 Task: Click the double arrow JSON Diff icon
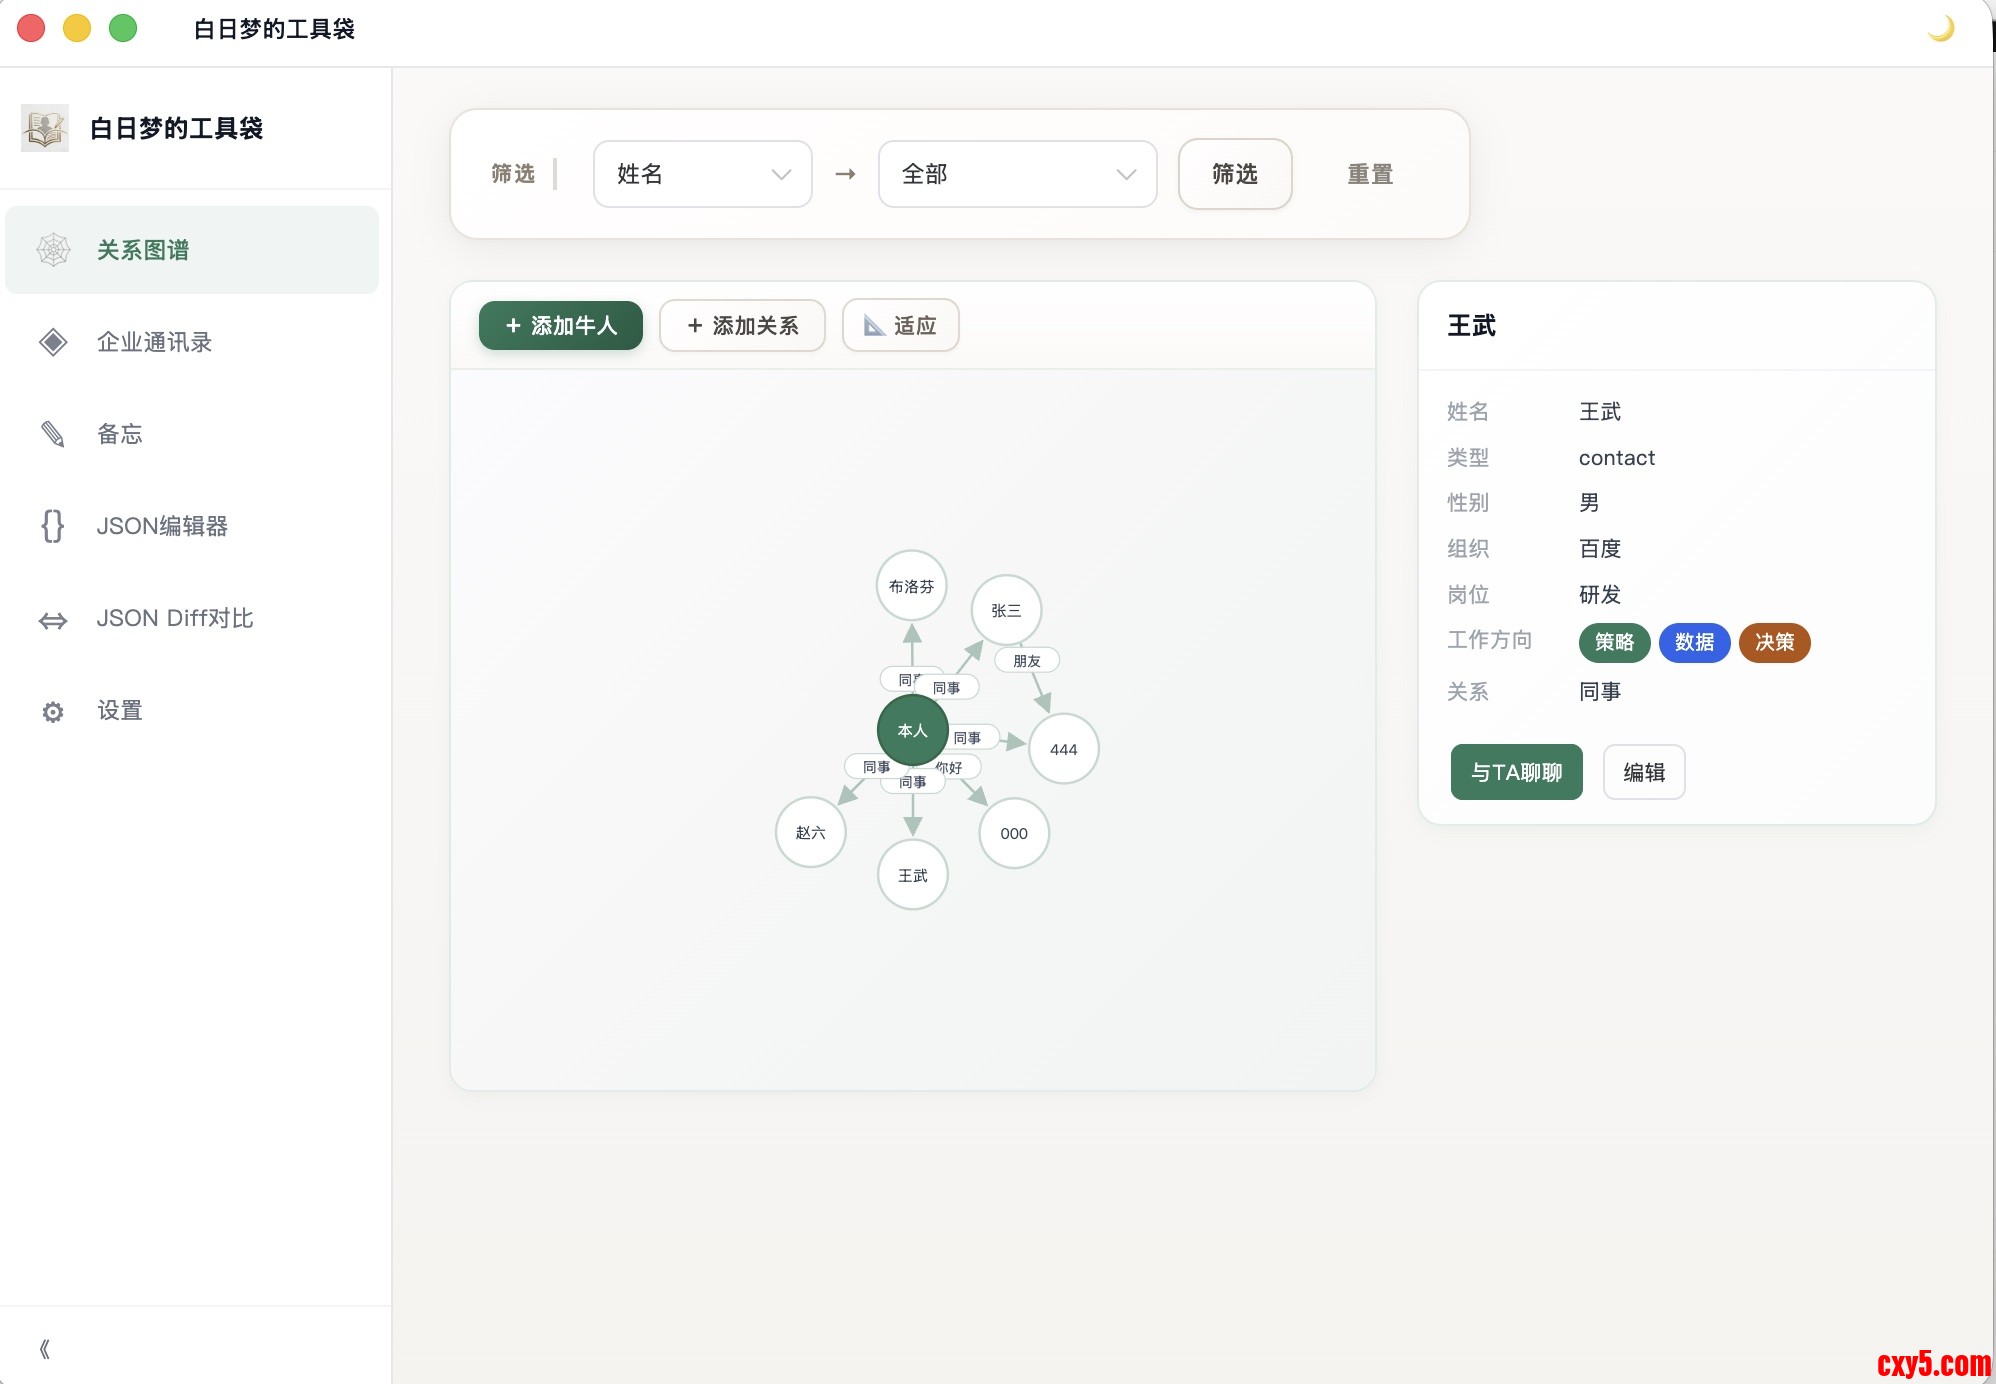pos(53,620)
